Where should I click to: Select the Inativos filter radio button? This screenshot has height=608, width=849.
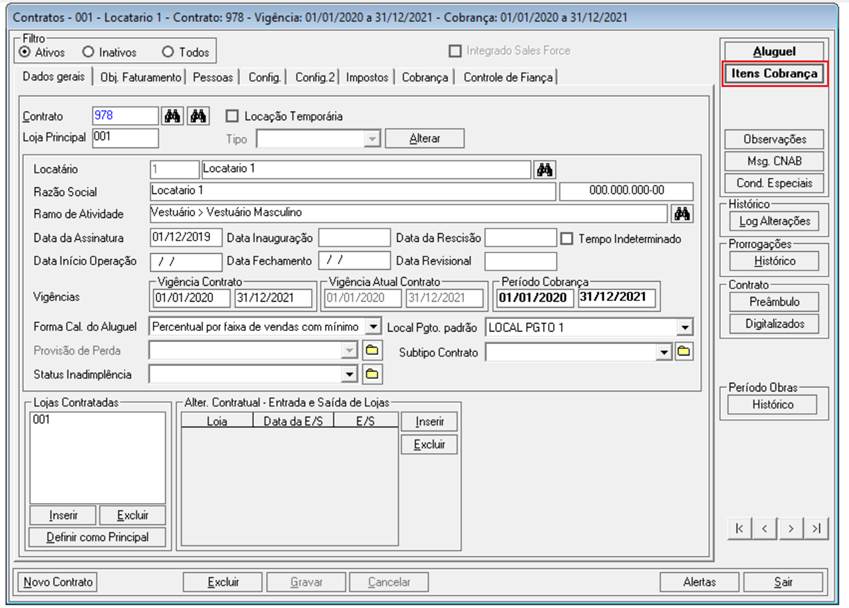coord(88,52)
